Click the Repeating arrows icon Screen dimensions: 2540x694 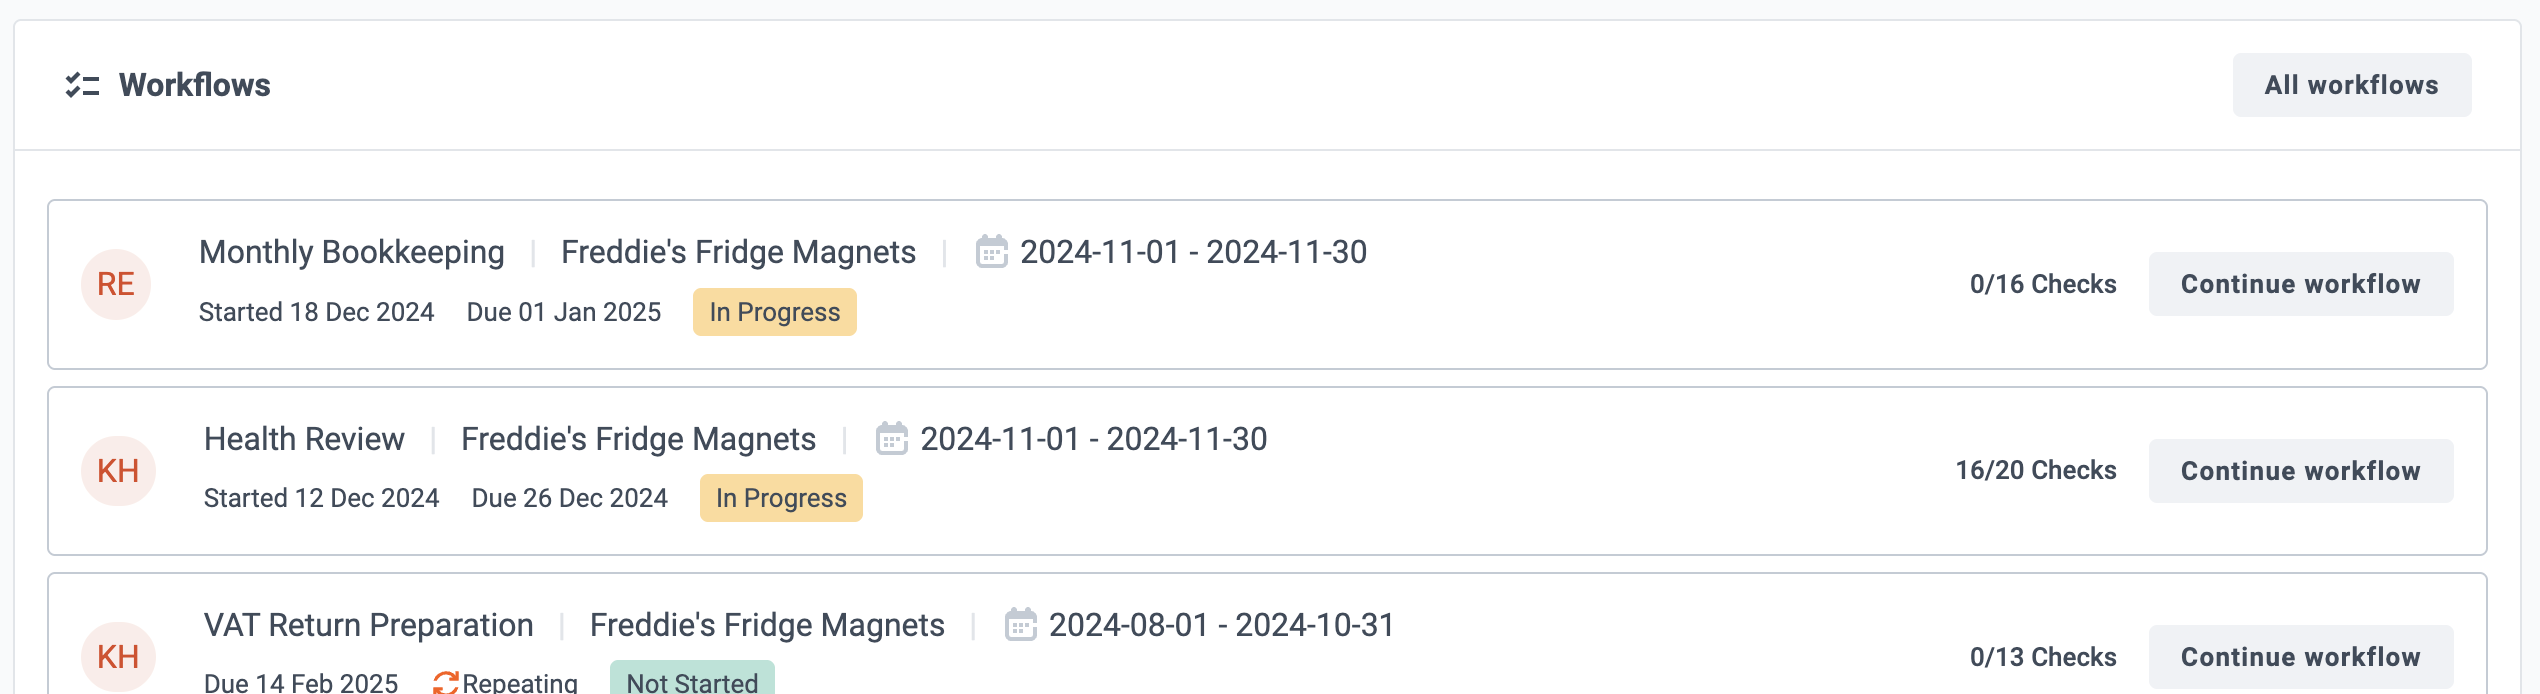(x=446, y=682)
